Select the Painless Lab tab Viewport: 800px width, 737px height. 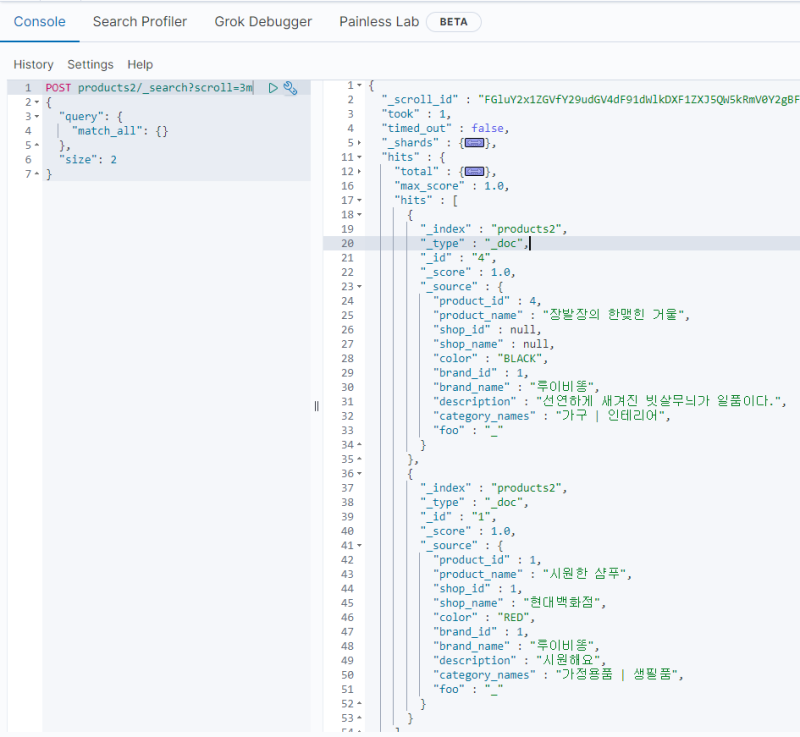coord(377,21)
